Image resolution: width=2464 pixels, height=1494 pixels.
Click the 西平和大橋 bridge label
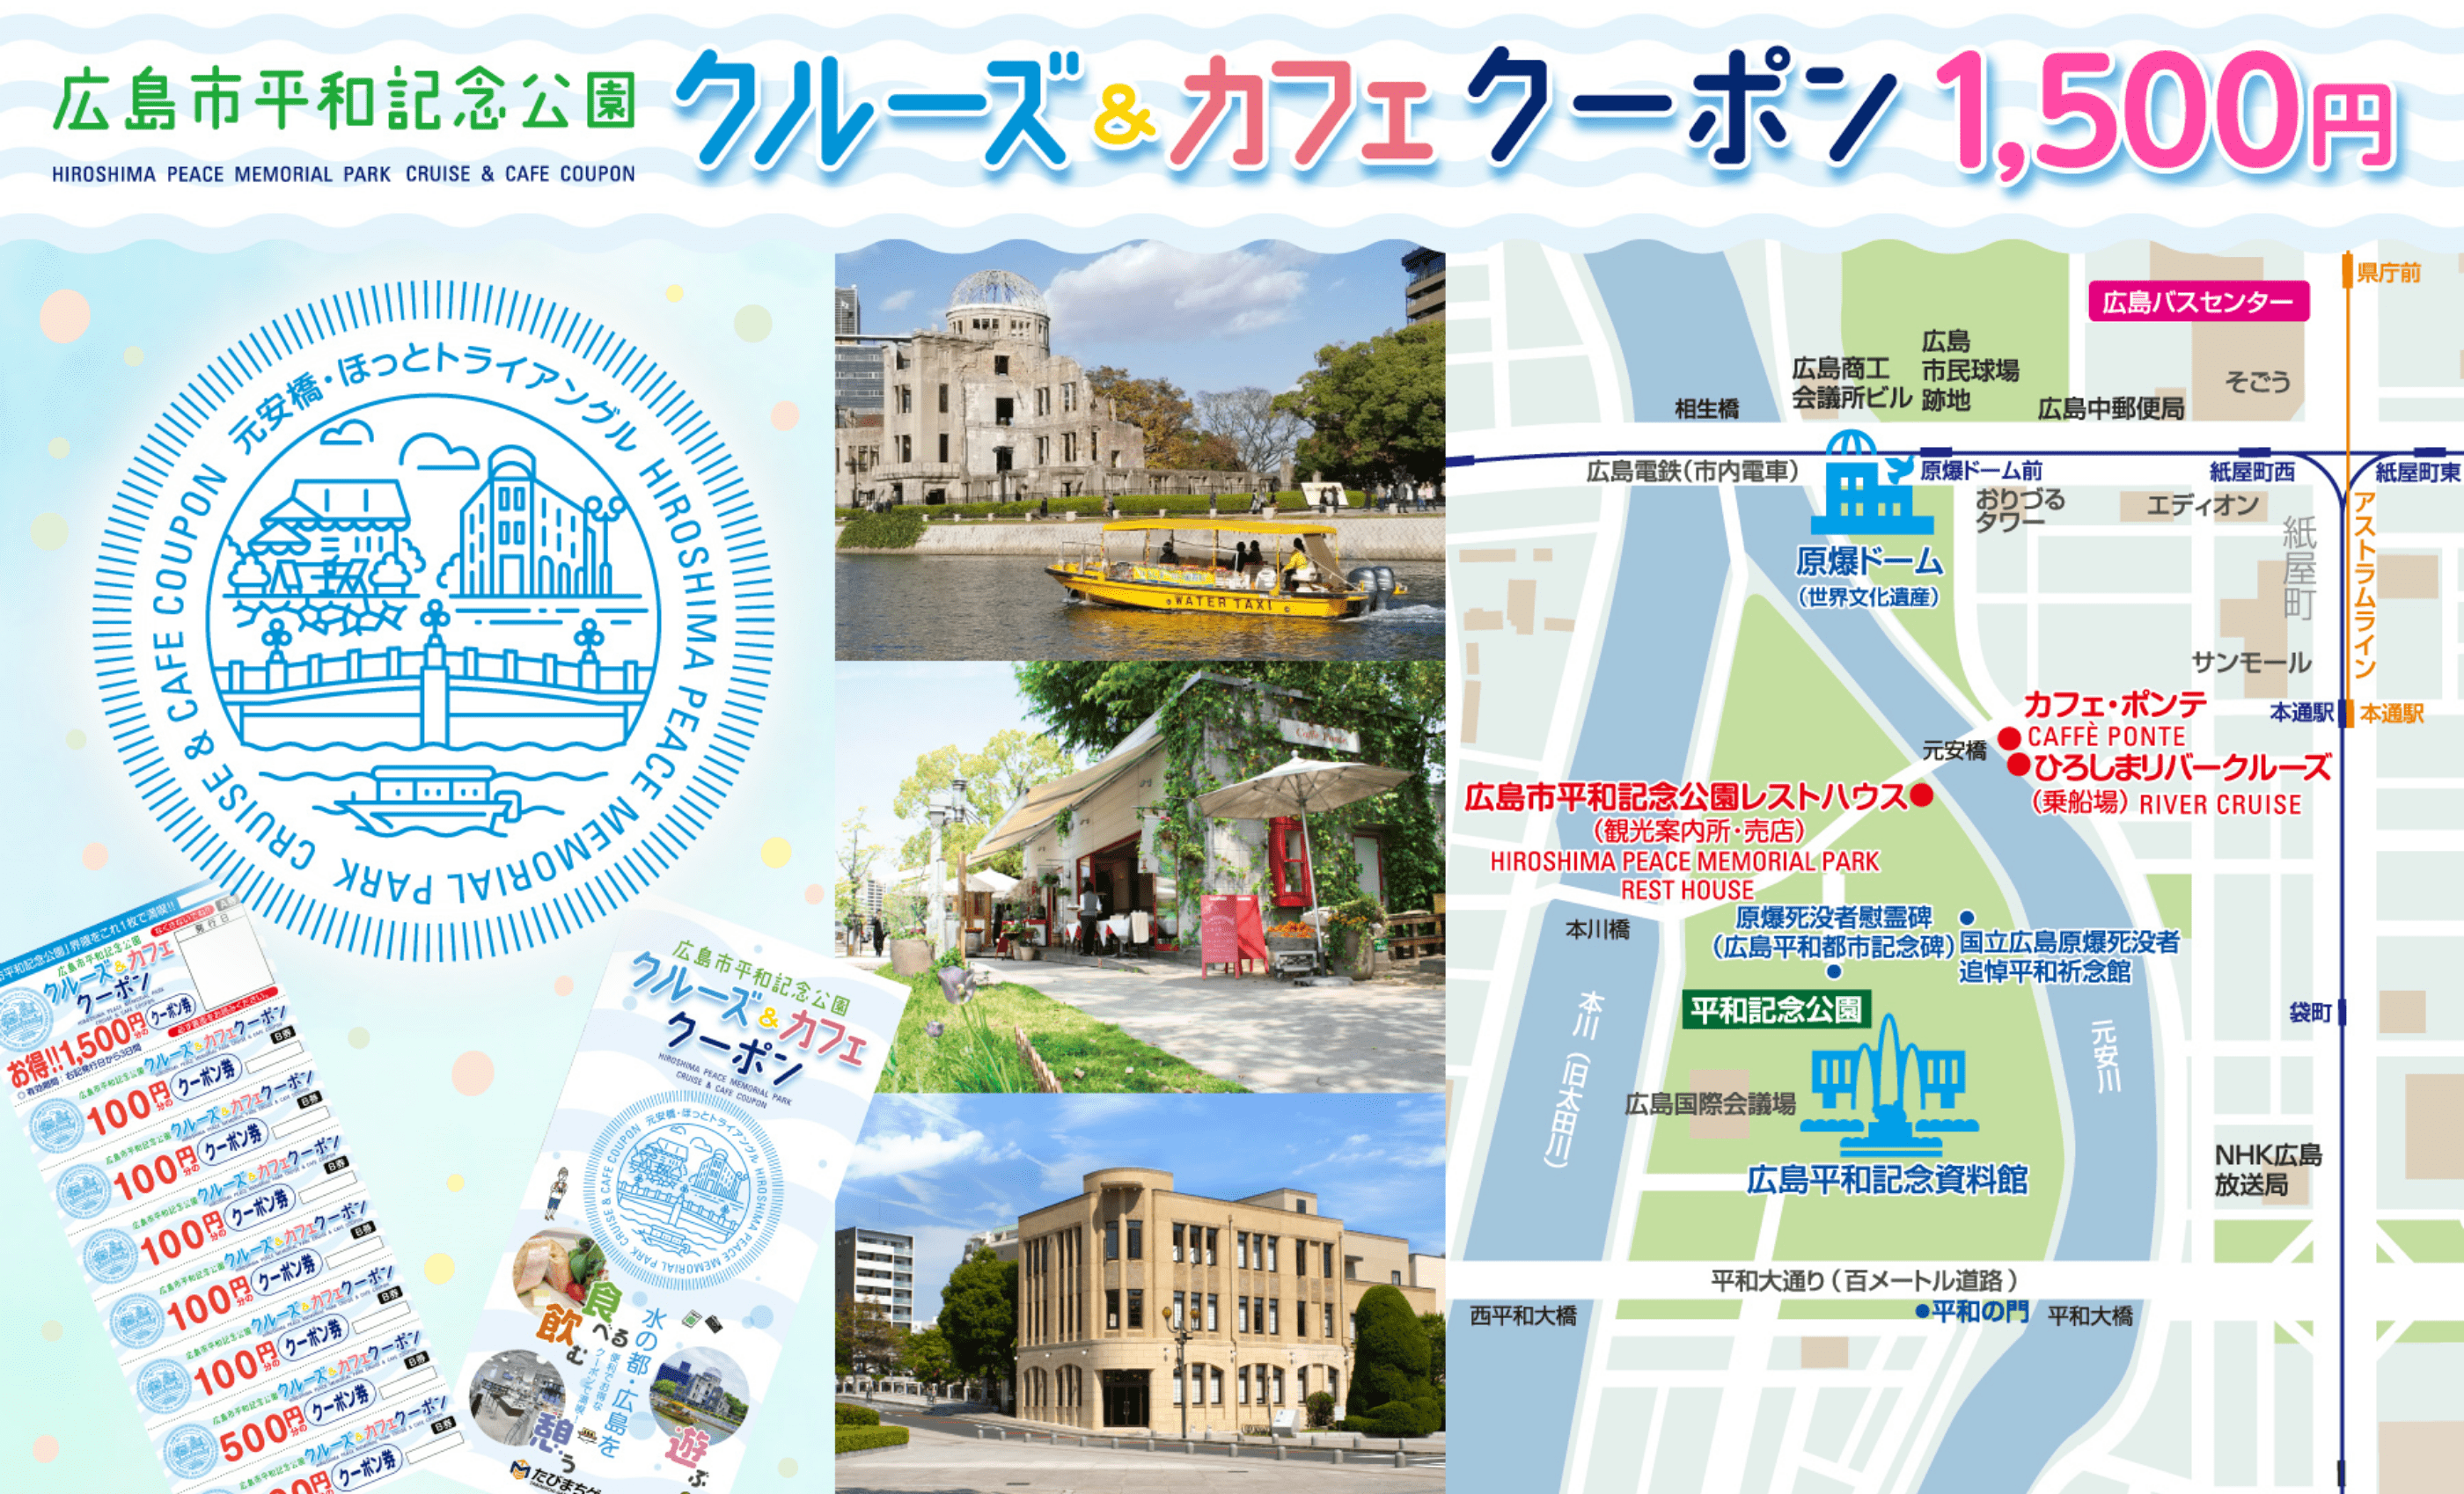[x=1523, y=1316]
